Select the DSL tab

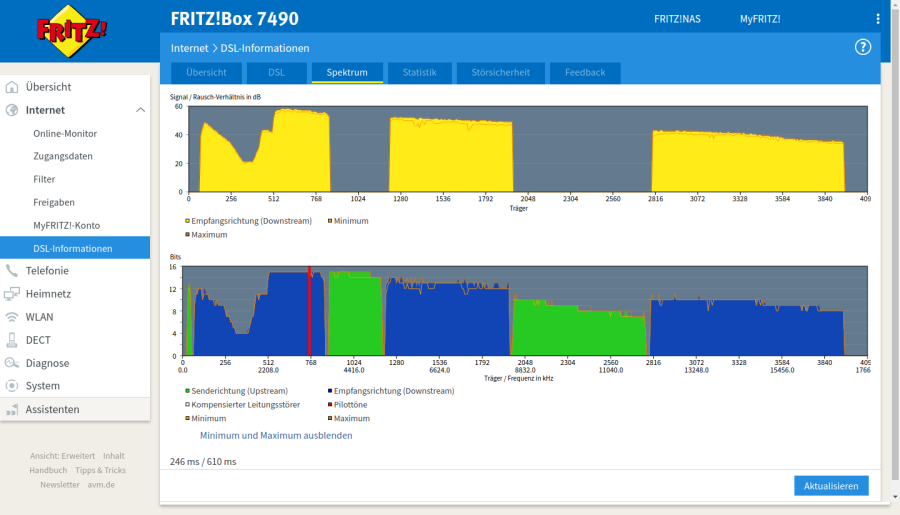point(276,73)
